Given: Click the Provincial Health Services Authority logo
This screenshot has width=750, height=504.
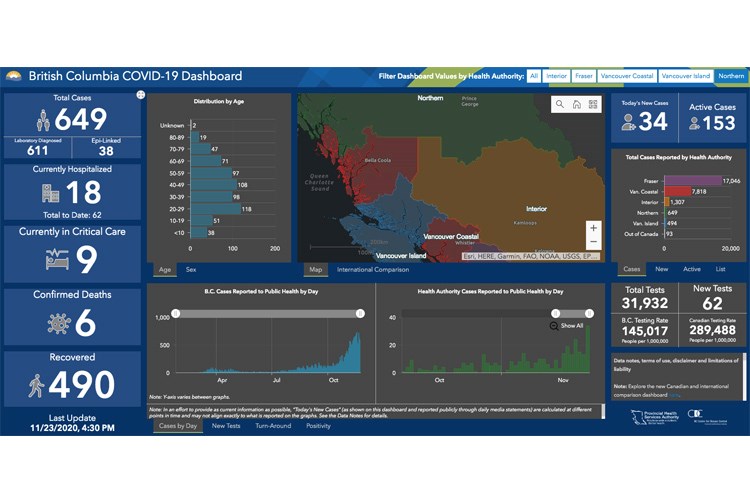Looking at the screenshot, I should [x=654, y=417].
